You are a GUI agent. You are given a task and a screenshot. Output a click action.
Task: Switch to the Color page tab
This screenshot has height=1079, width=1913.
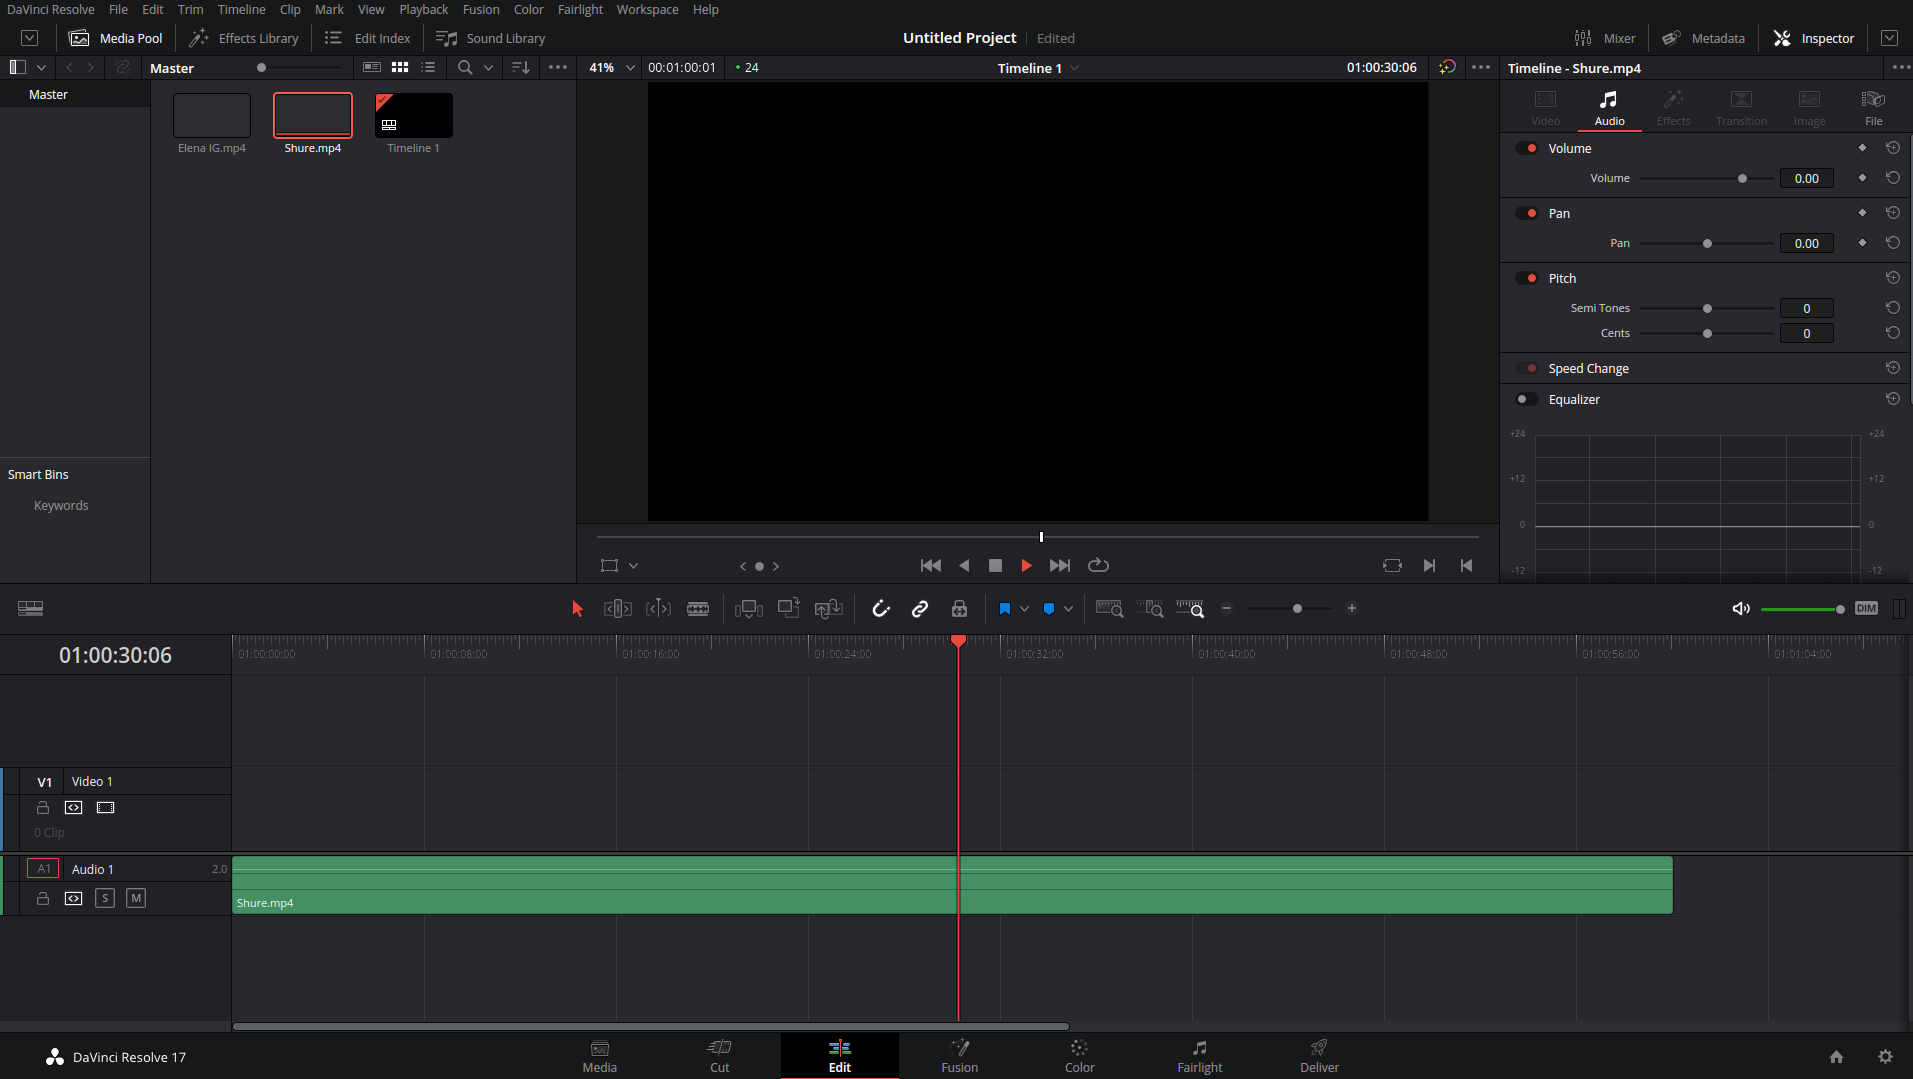[x=1079, y=1055]
